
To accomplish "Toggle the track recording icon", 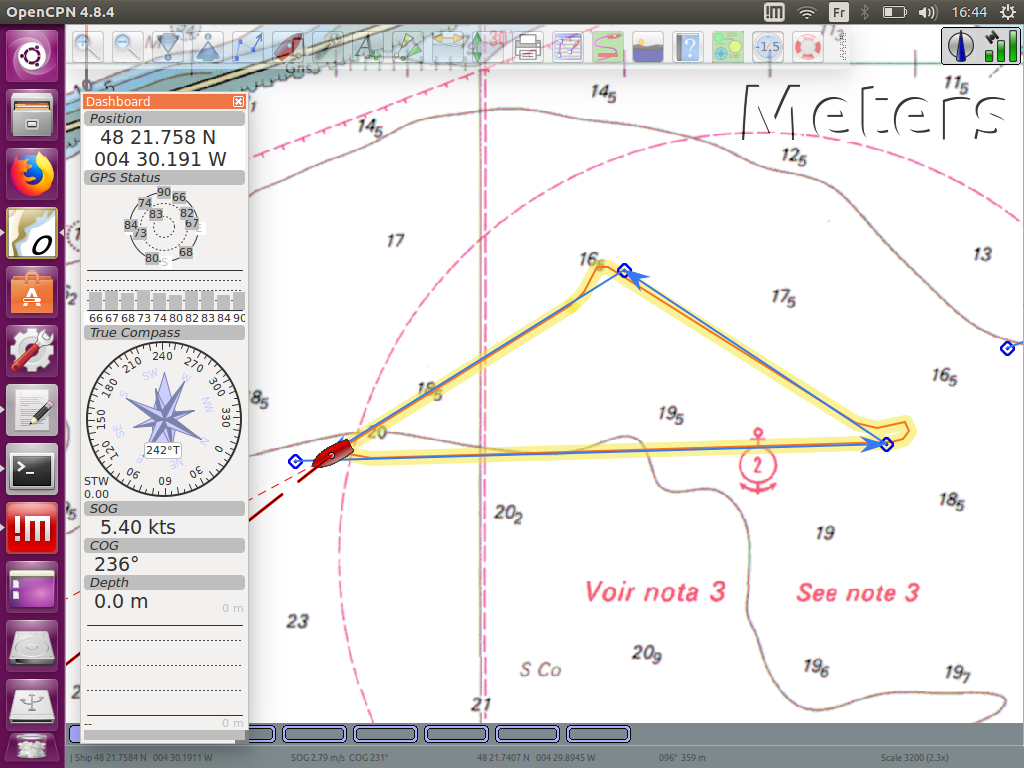I will [607, 46].
